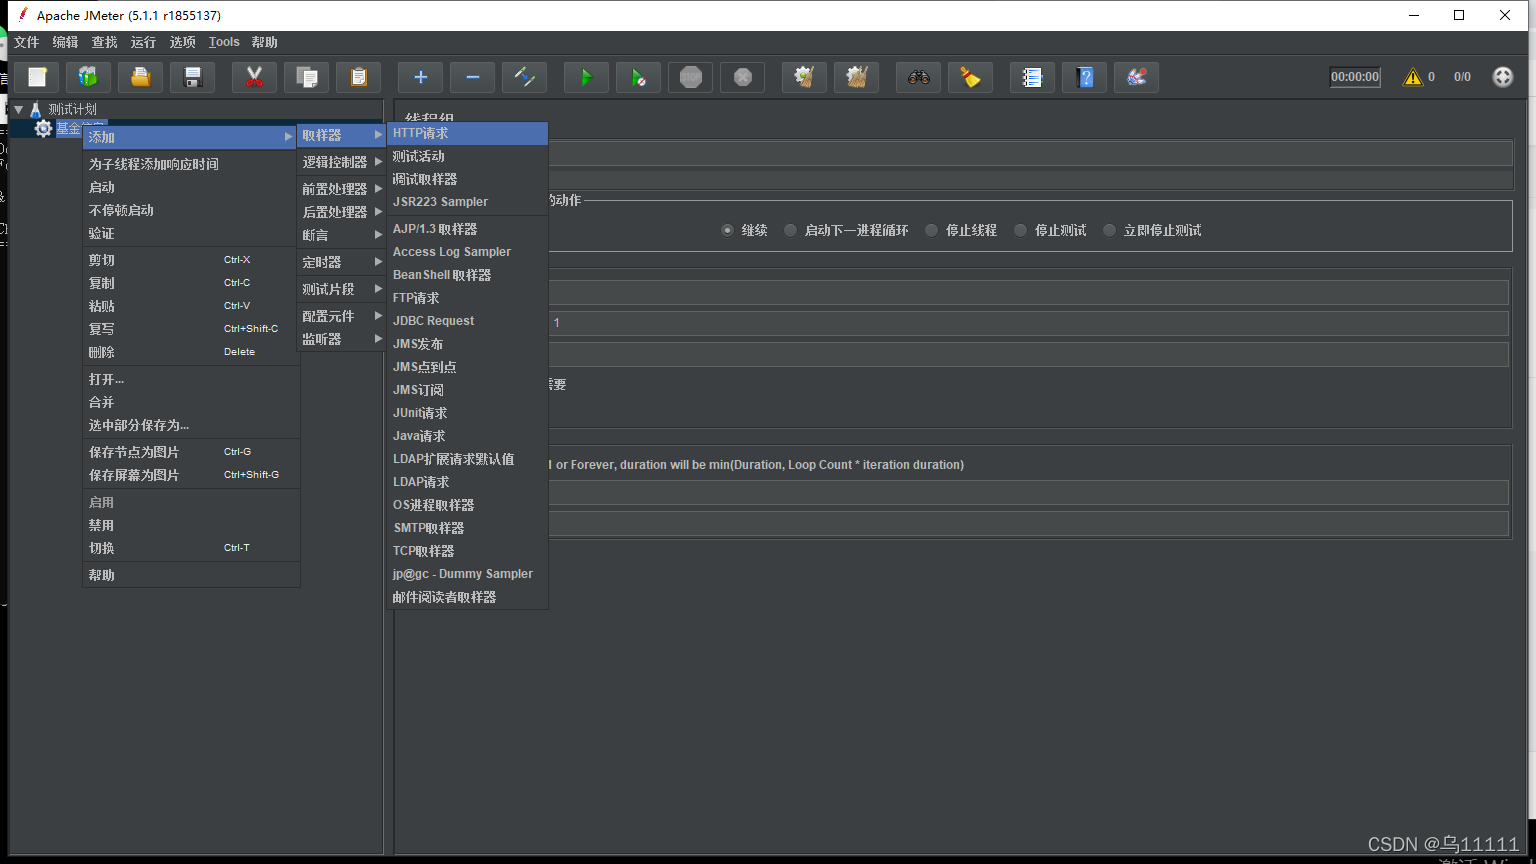
Task: Click the Stop test icon
Action: point(691,77)
